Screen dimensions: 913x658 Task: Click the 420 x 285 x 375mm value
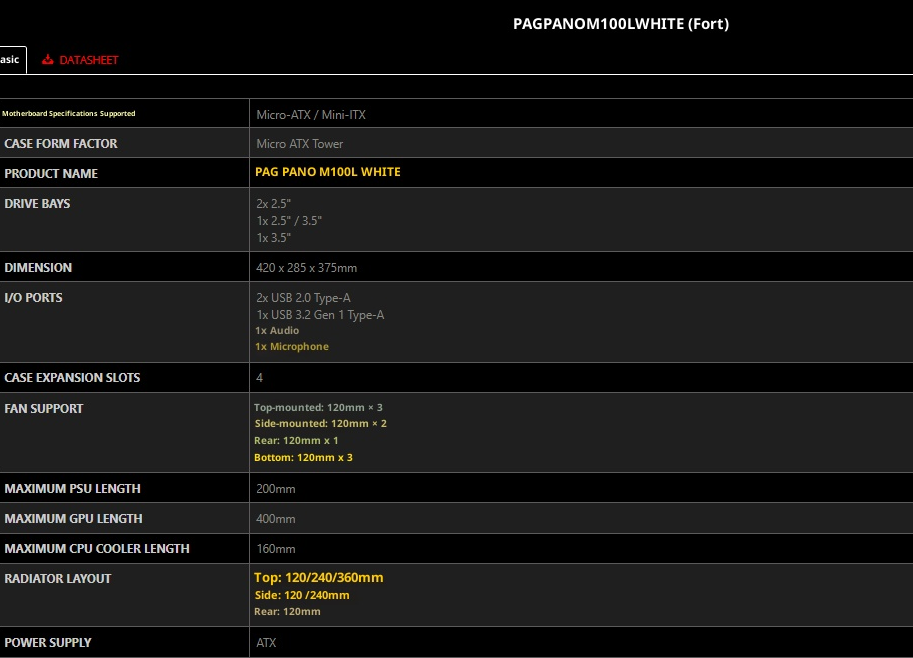coord(306,268)
